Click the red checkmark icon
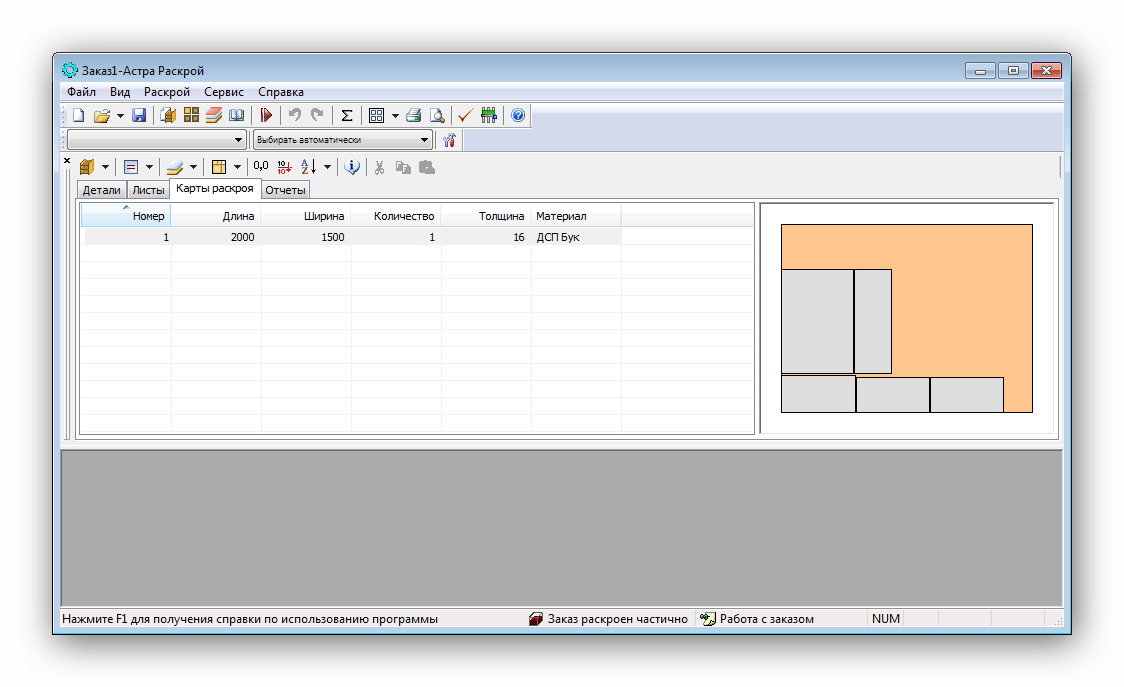This screenshot has height=687, width=1124. pyautogui.click(x=465, y=115)
